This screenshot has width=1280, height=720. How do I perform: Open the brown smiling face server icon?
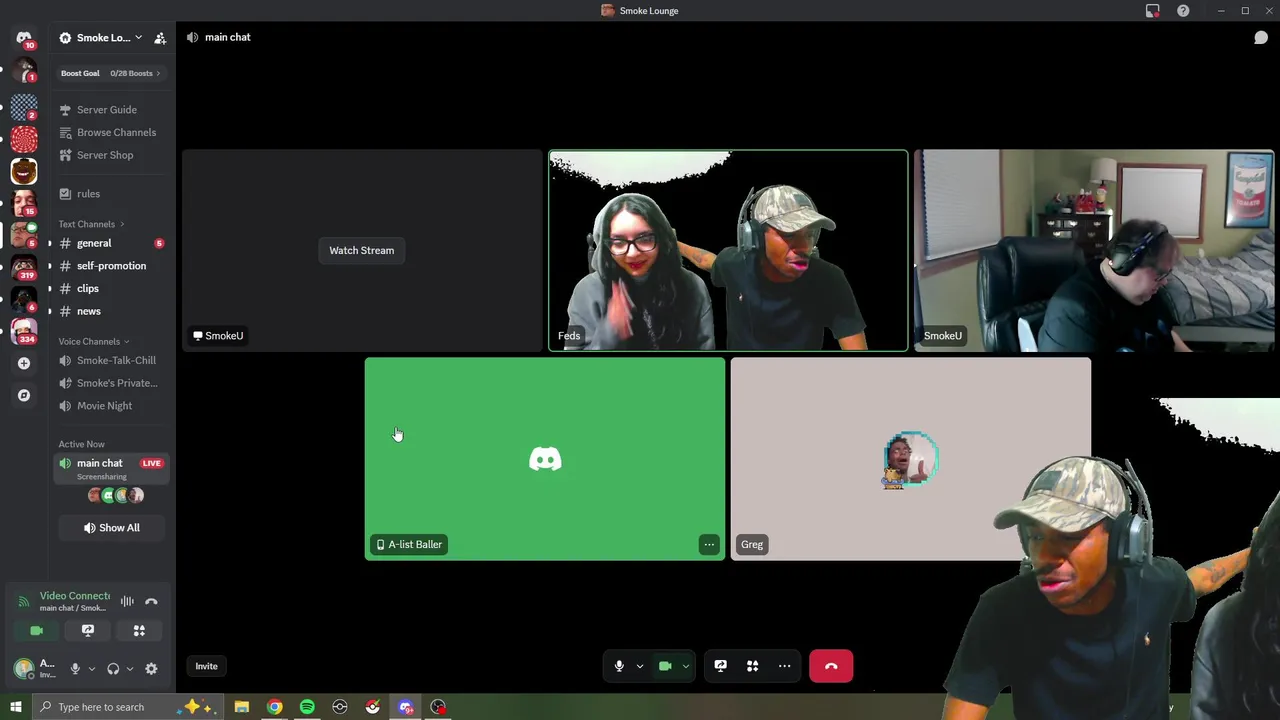point(24,171)
